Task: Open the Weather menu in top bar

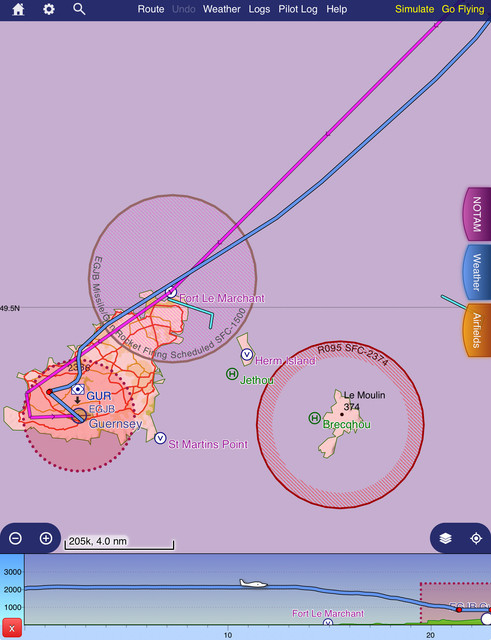Action: [x=222, y=9]
